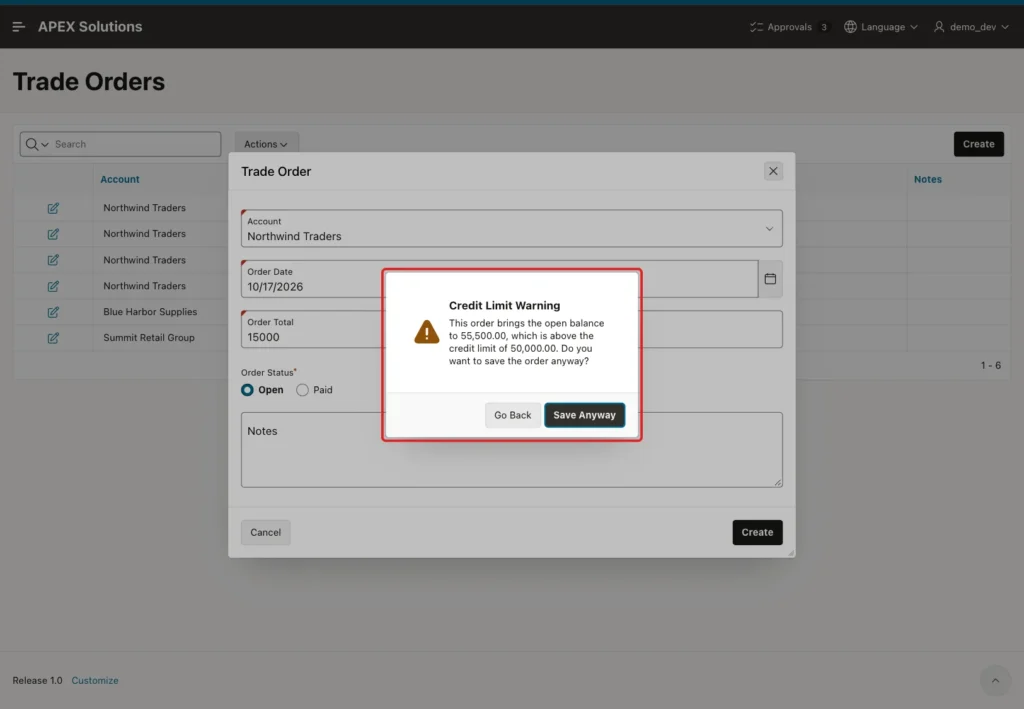Expand the Account select list

point(769,228)
